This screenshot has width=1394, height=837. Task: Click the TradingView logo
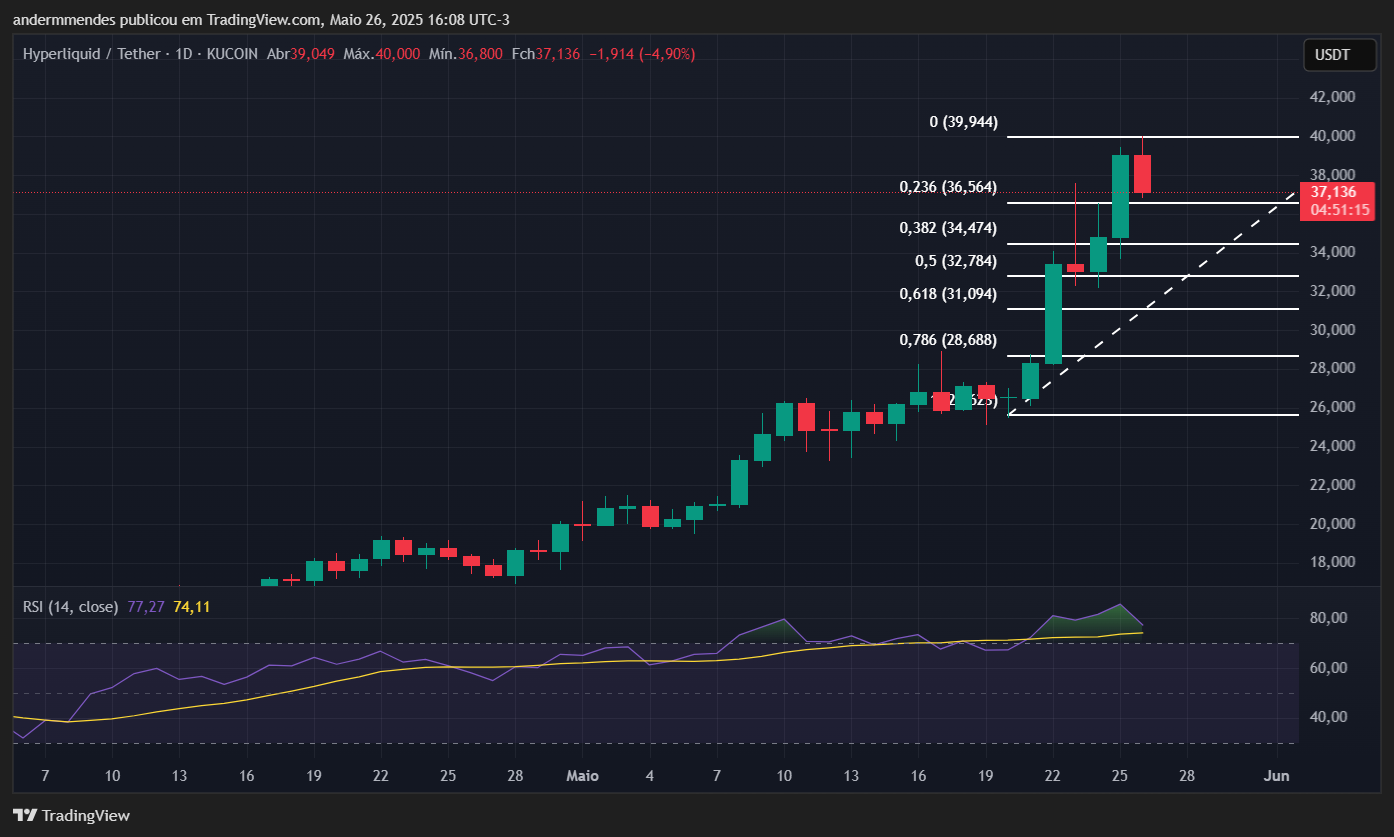tap(71, 815)
